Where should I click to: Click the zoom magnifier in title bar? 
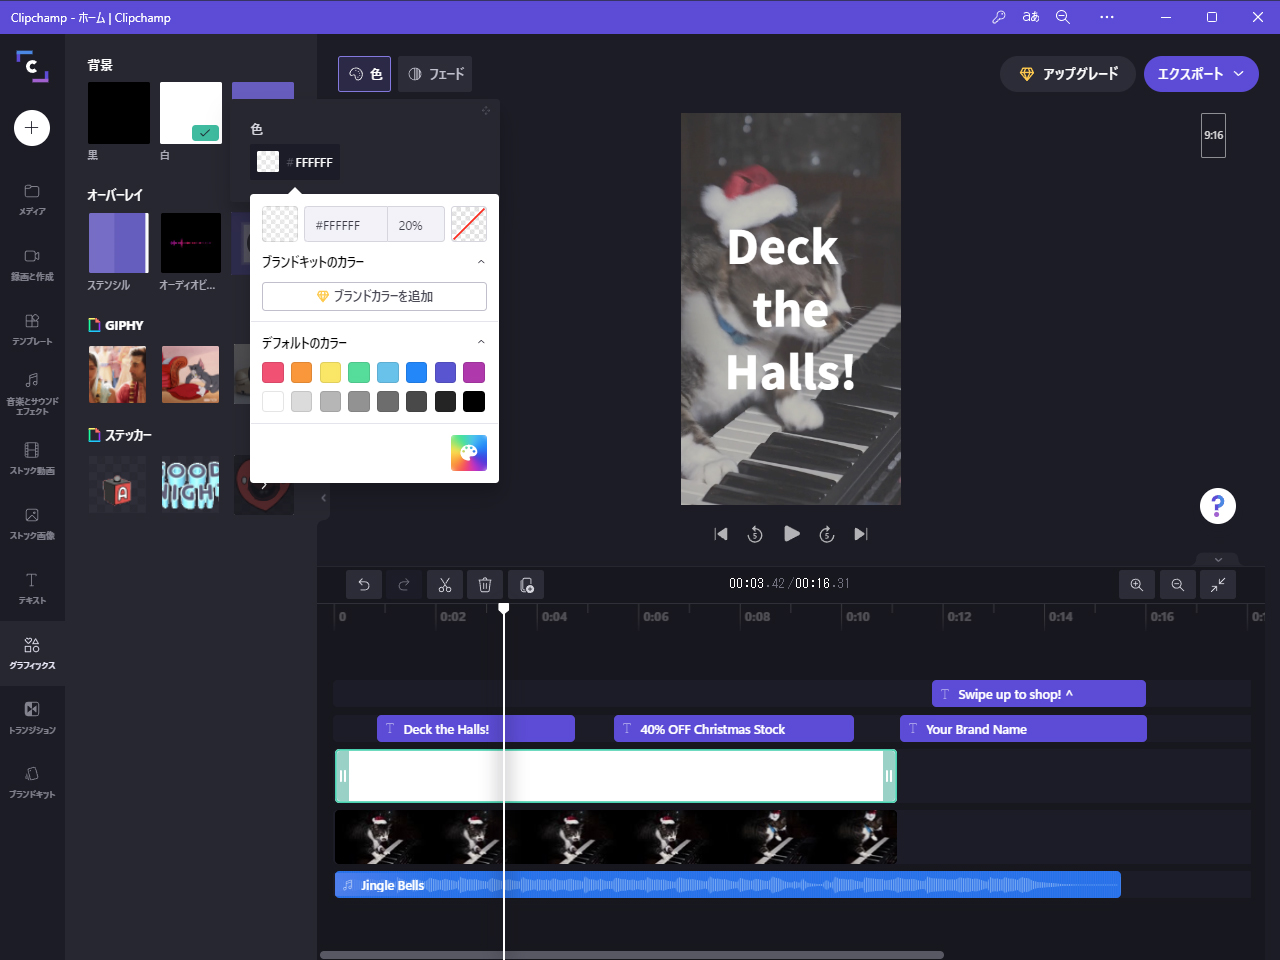pyautogui.click(x=1063, y=17)
